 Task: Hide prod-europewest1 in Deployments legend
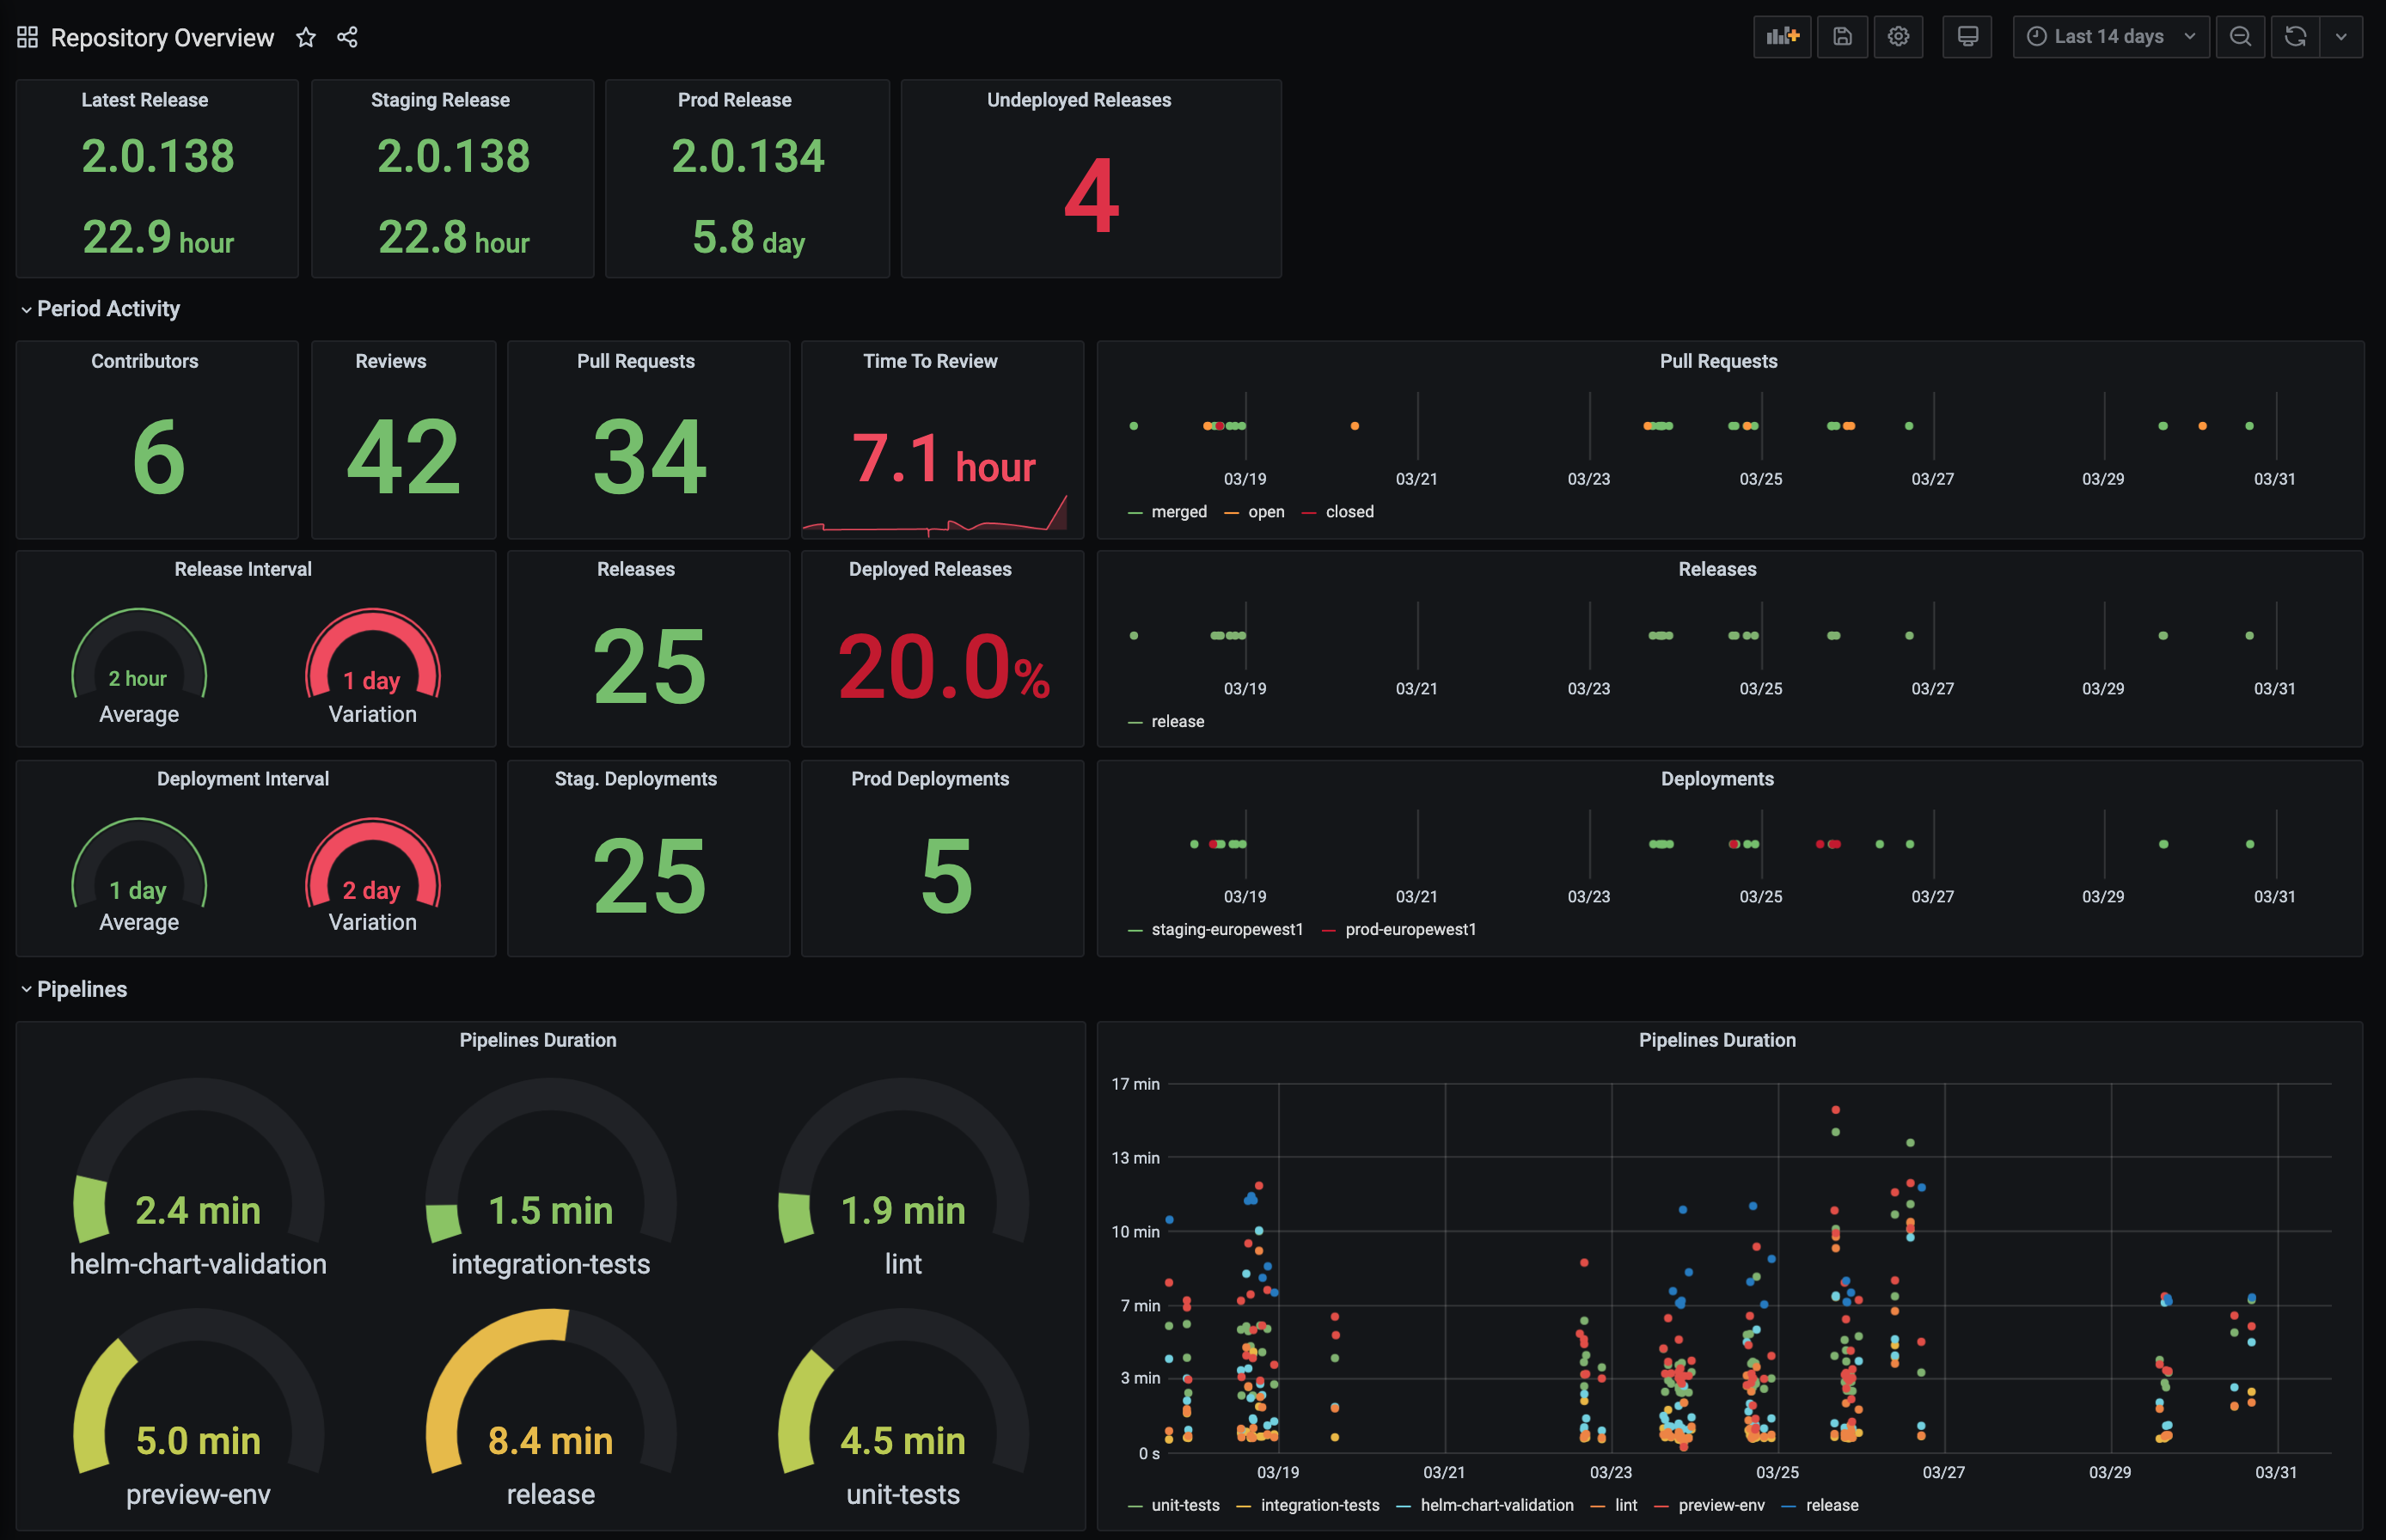click(1411, 929)
